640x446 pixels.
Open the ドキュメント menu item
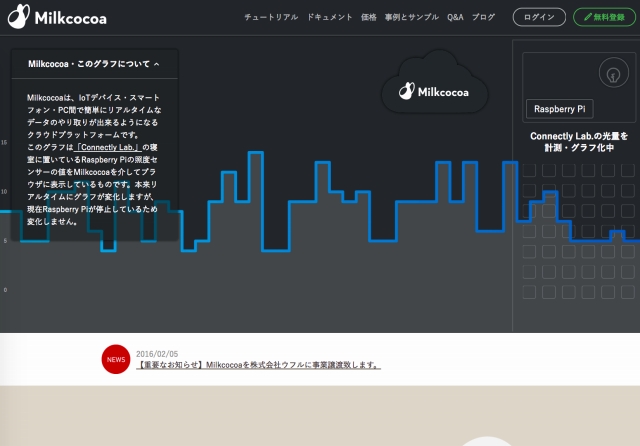[329, 17]
